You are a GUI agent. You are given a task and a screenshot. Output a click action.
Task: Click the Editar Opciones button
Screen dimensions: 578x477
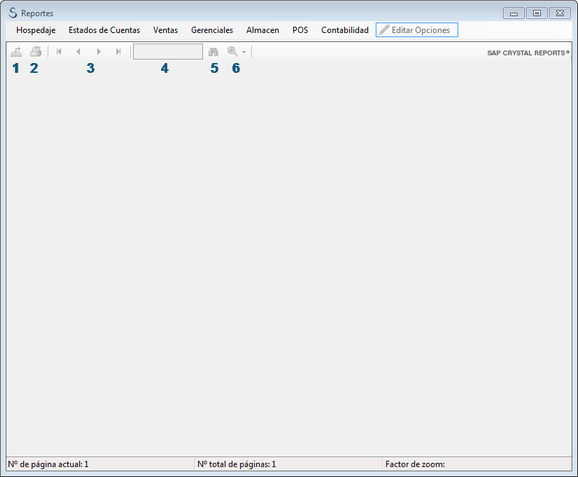pos(417,30)
